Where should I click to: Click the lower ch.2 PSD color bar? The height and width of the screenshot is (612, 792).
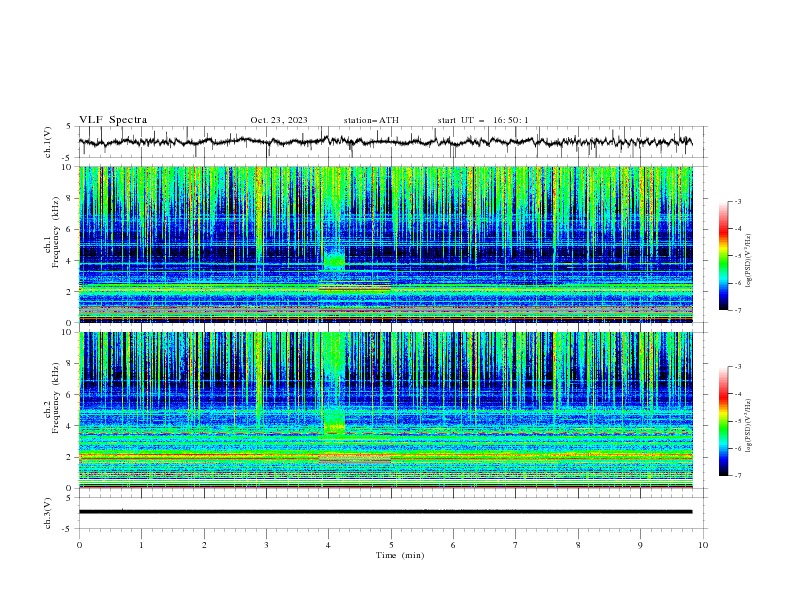tap(723, 421)
